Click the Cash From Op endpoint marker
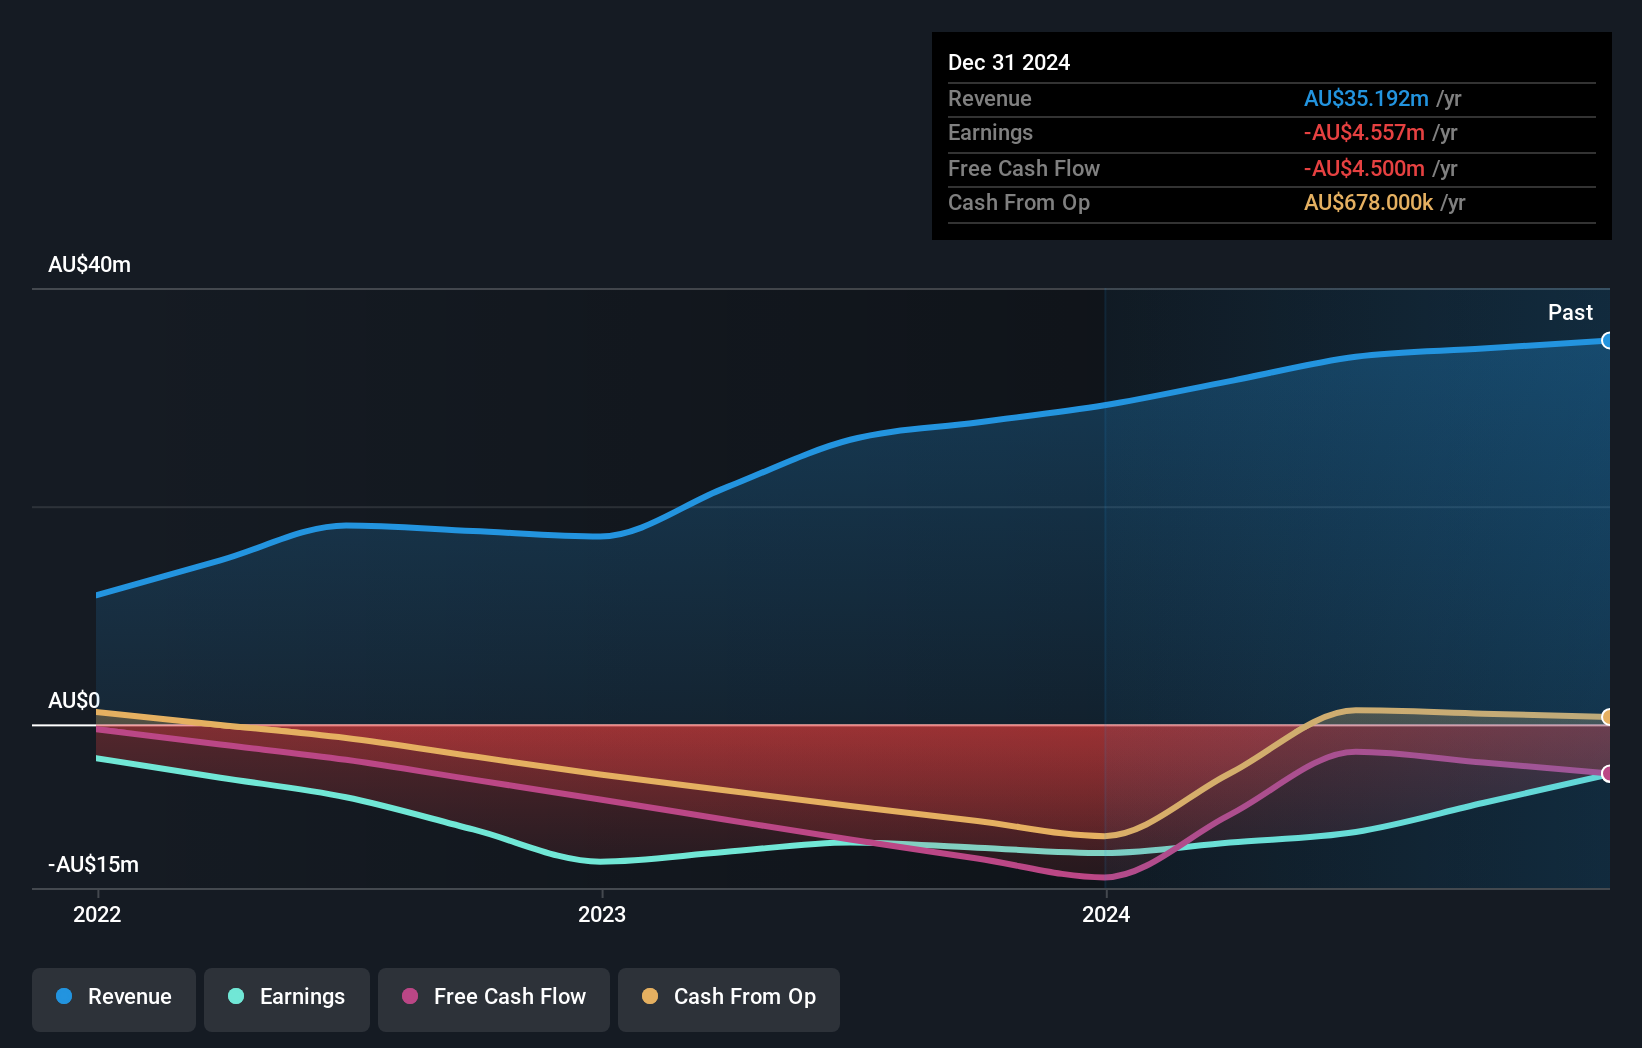1642x1048 pixels. [1607, 717]
